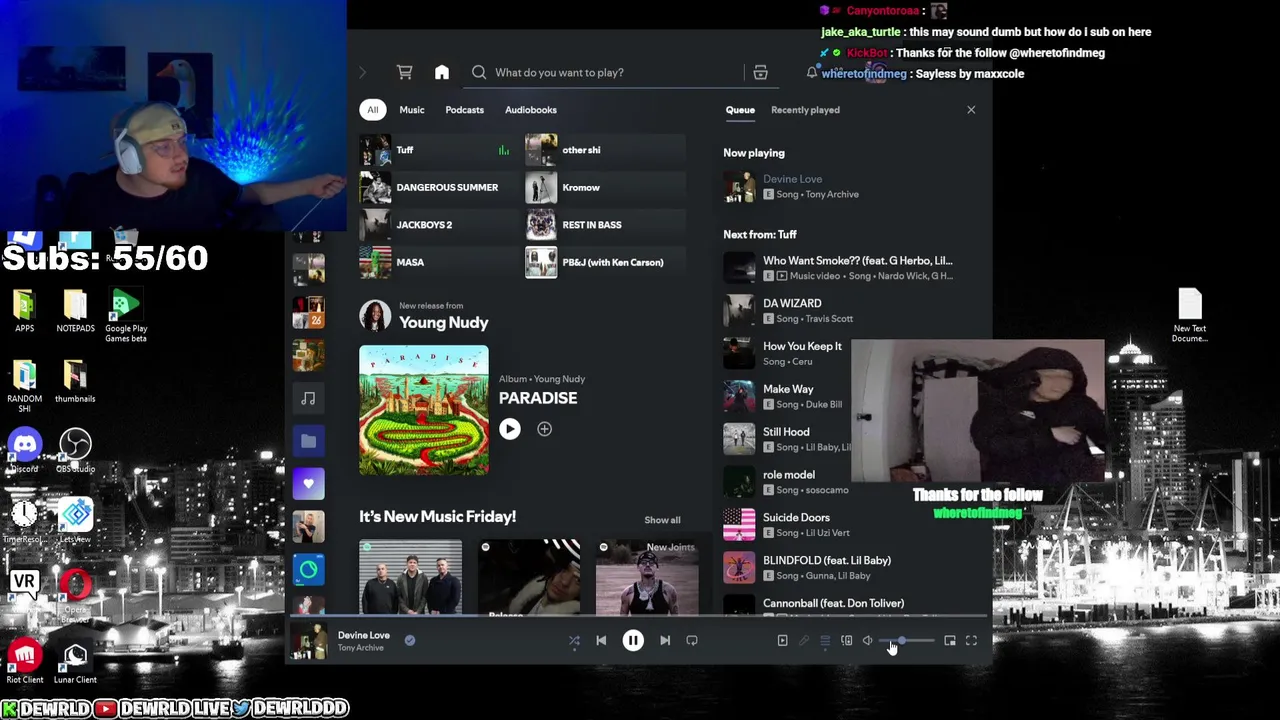The height and width of the screenshot is (720, 1280).
Task: Open OBS Studio desktop shortcut
Action: click(75, 450)
